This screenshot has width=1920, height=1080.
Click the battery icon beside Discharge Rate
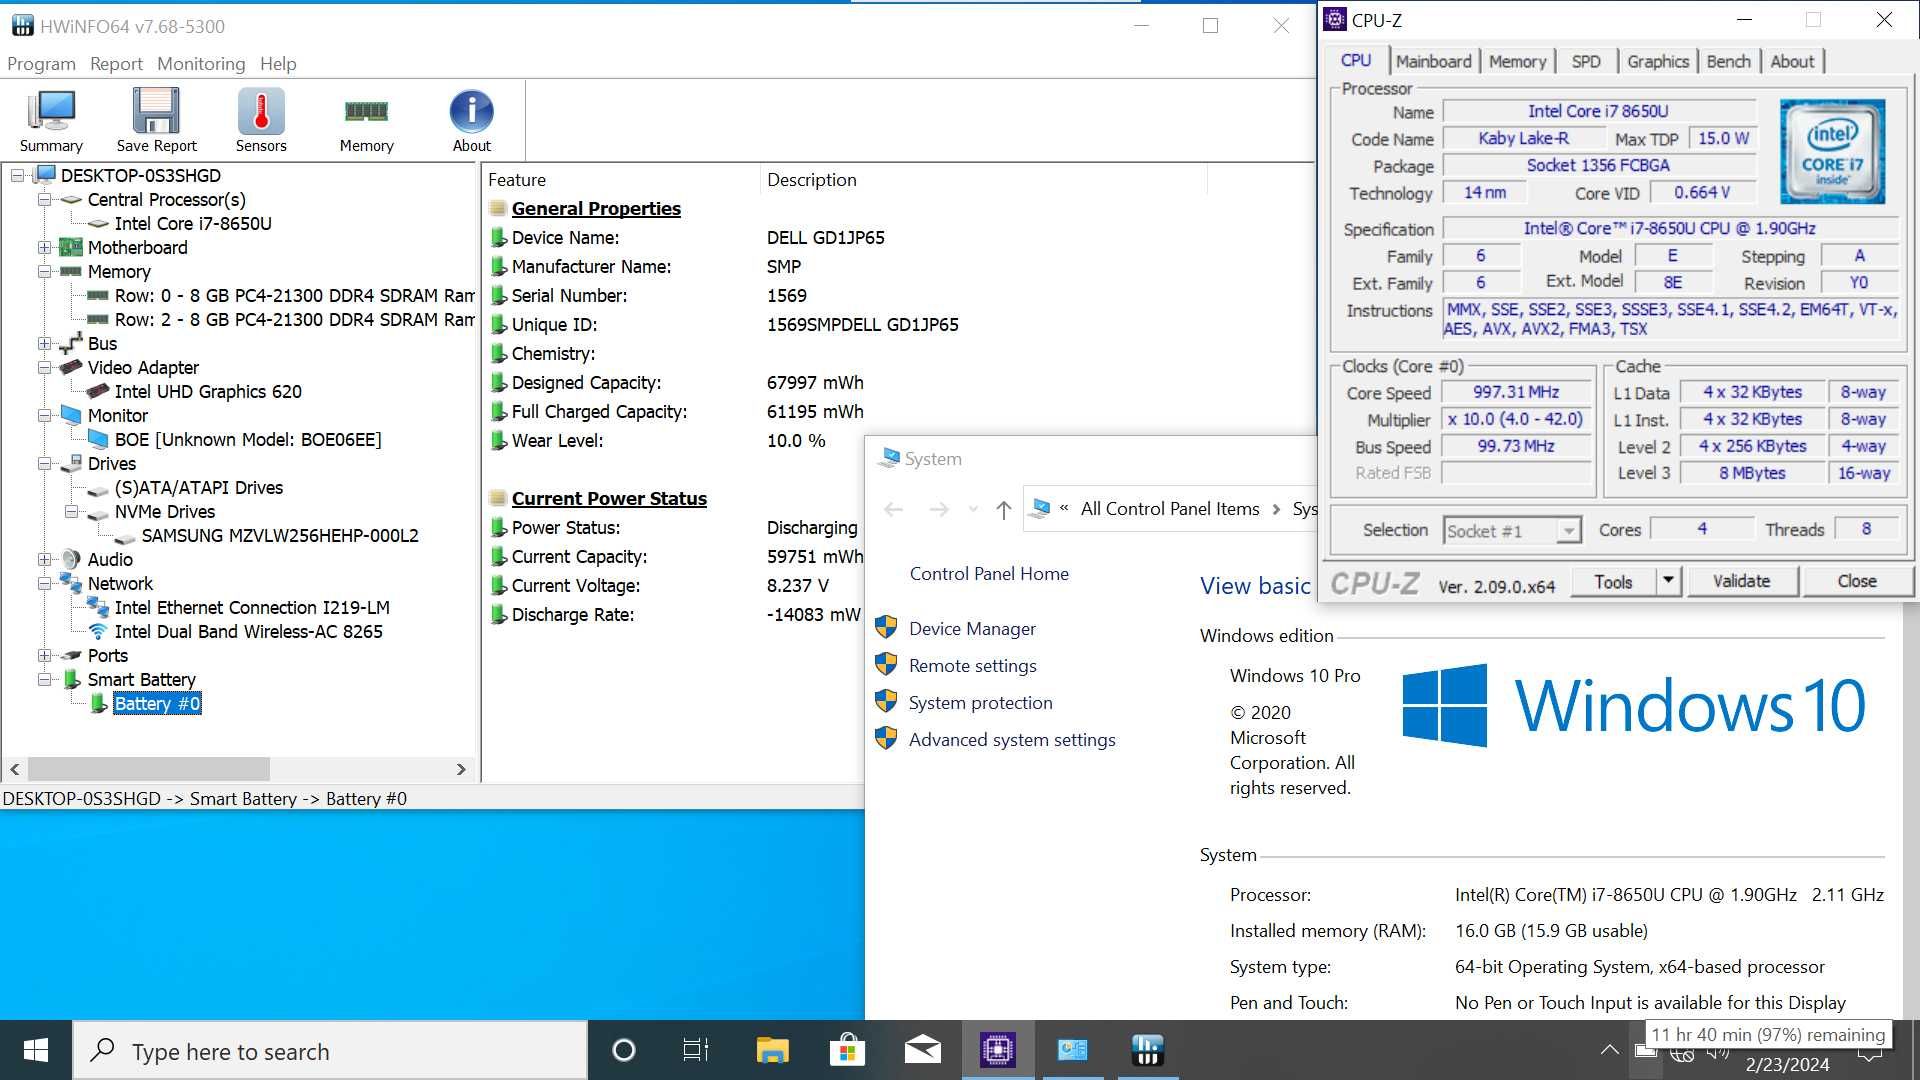pyautogui.click(x=498, y=614)
